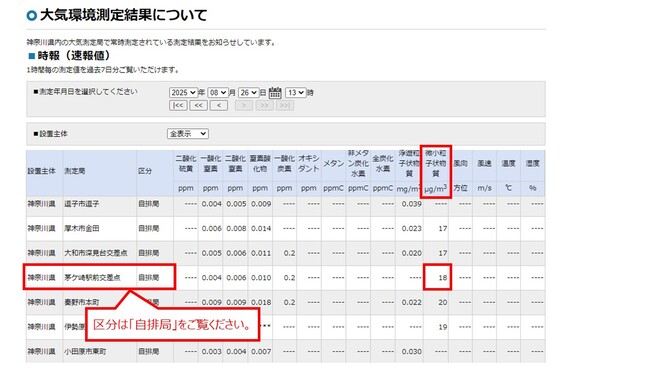Click the 全炭化水素 column header

tap(383, 164)
